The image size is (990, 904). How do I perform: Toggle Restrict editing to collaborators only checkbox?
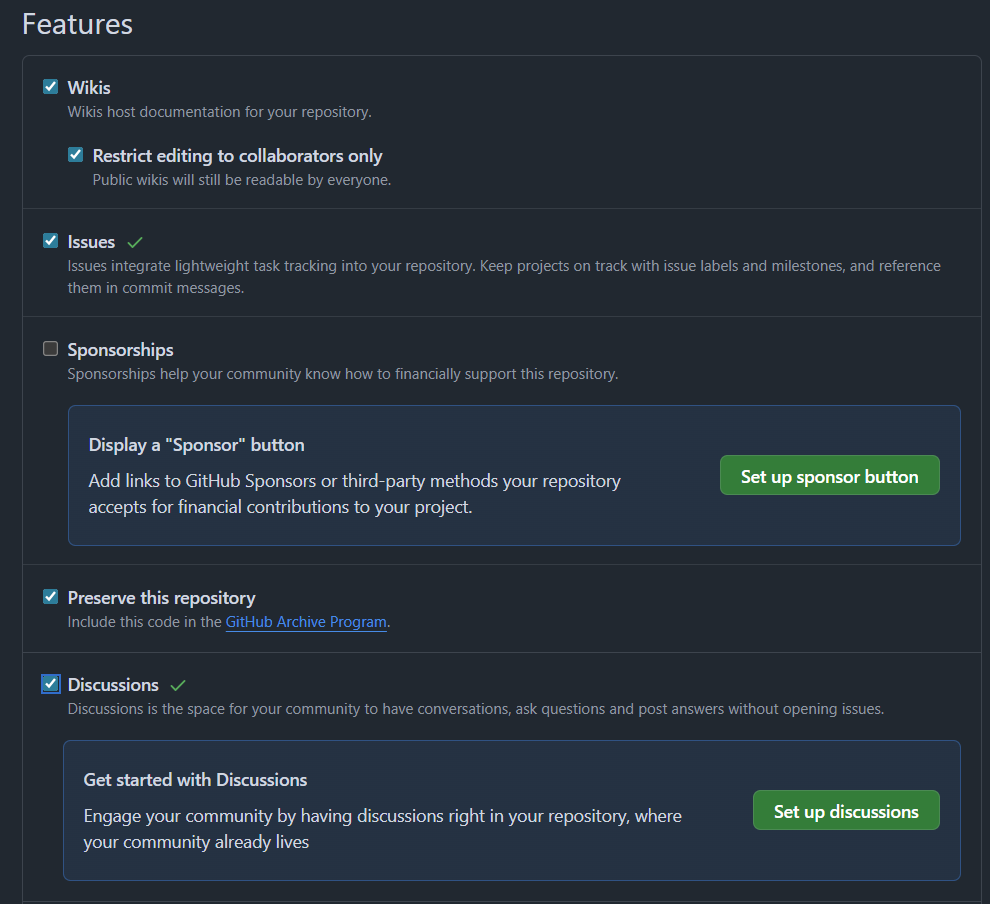coord(76,155)
